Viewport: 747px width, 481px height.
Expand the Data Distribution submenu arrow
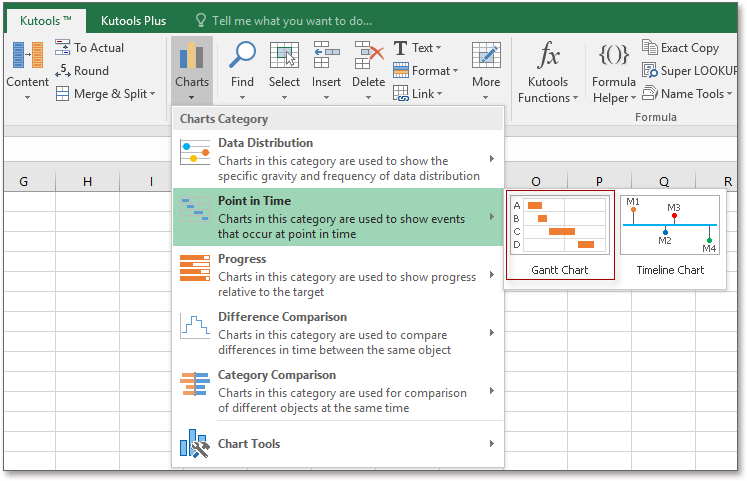[492, 159]
